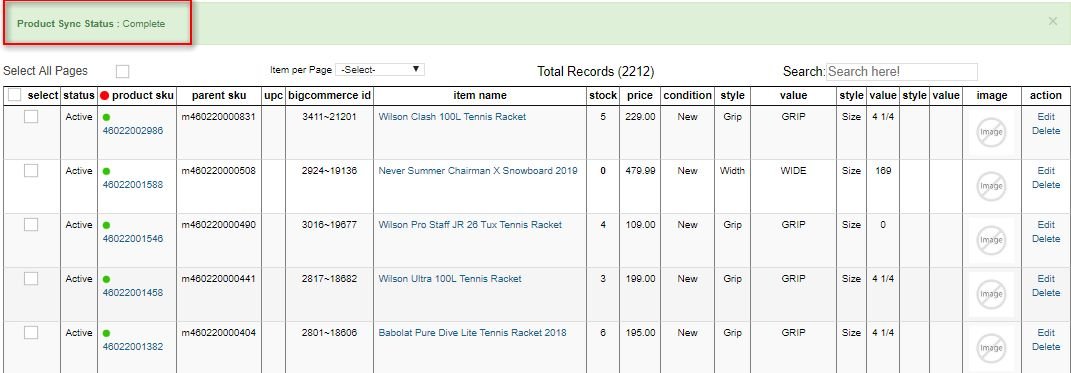The width and height of the screenshot is (1071, 373).
Task: Click the bigcommerce id column header
Action: (x=329, y=96)
